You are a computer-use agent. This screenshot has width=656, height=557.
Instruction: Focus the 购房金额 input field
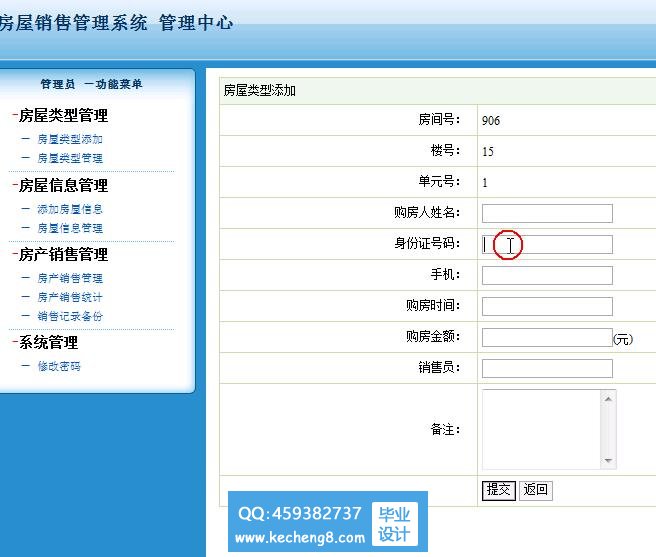[x=547, y=337]
